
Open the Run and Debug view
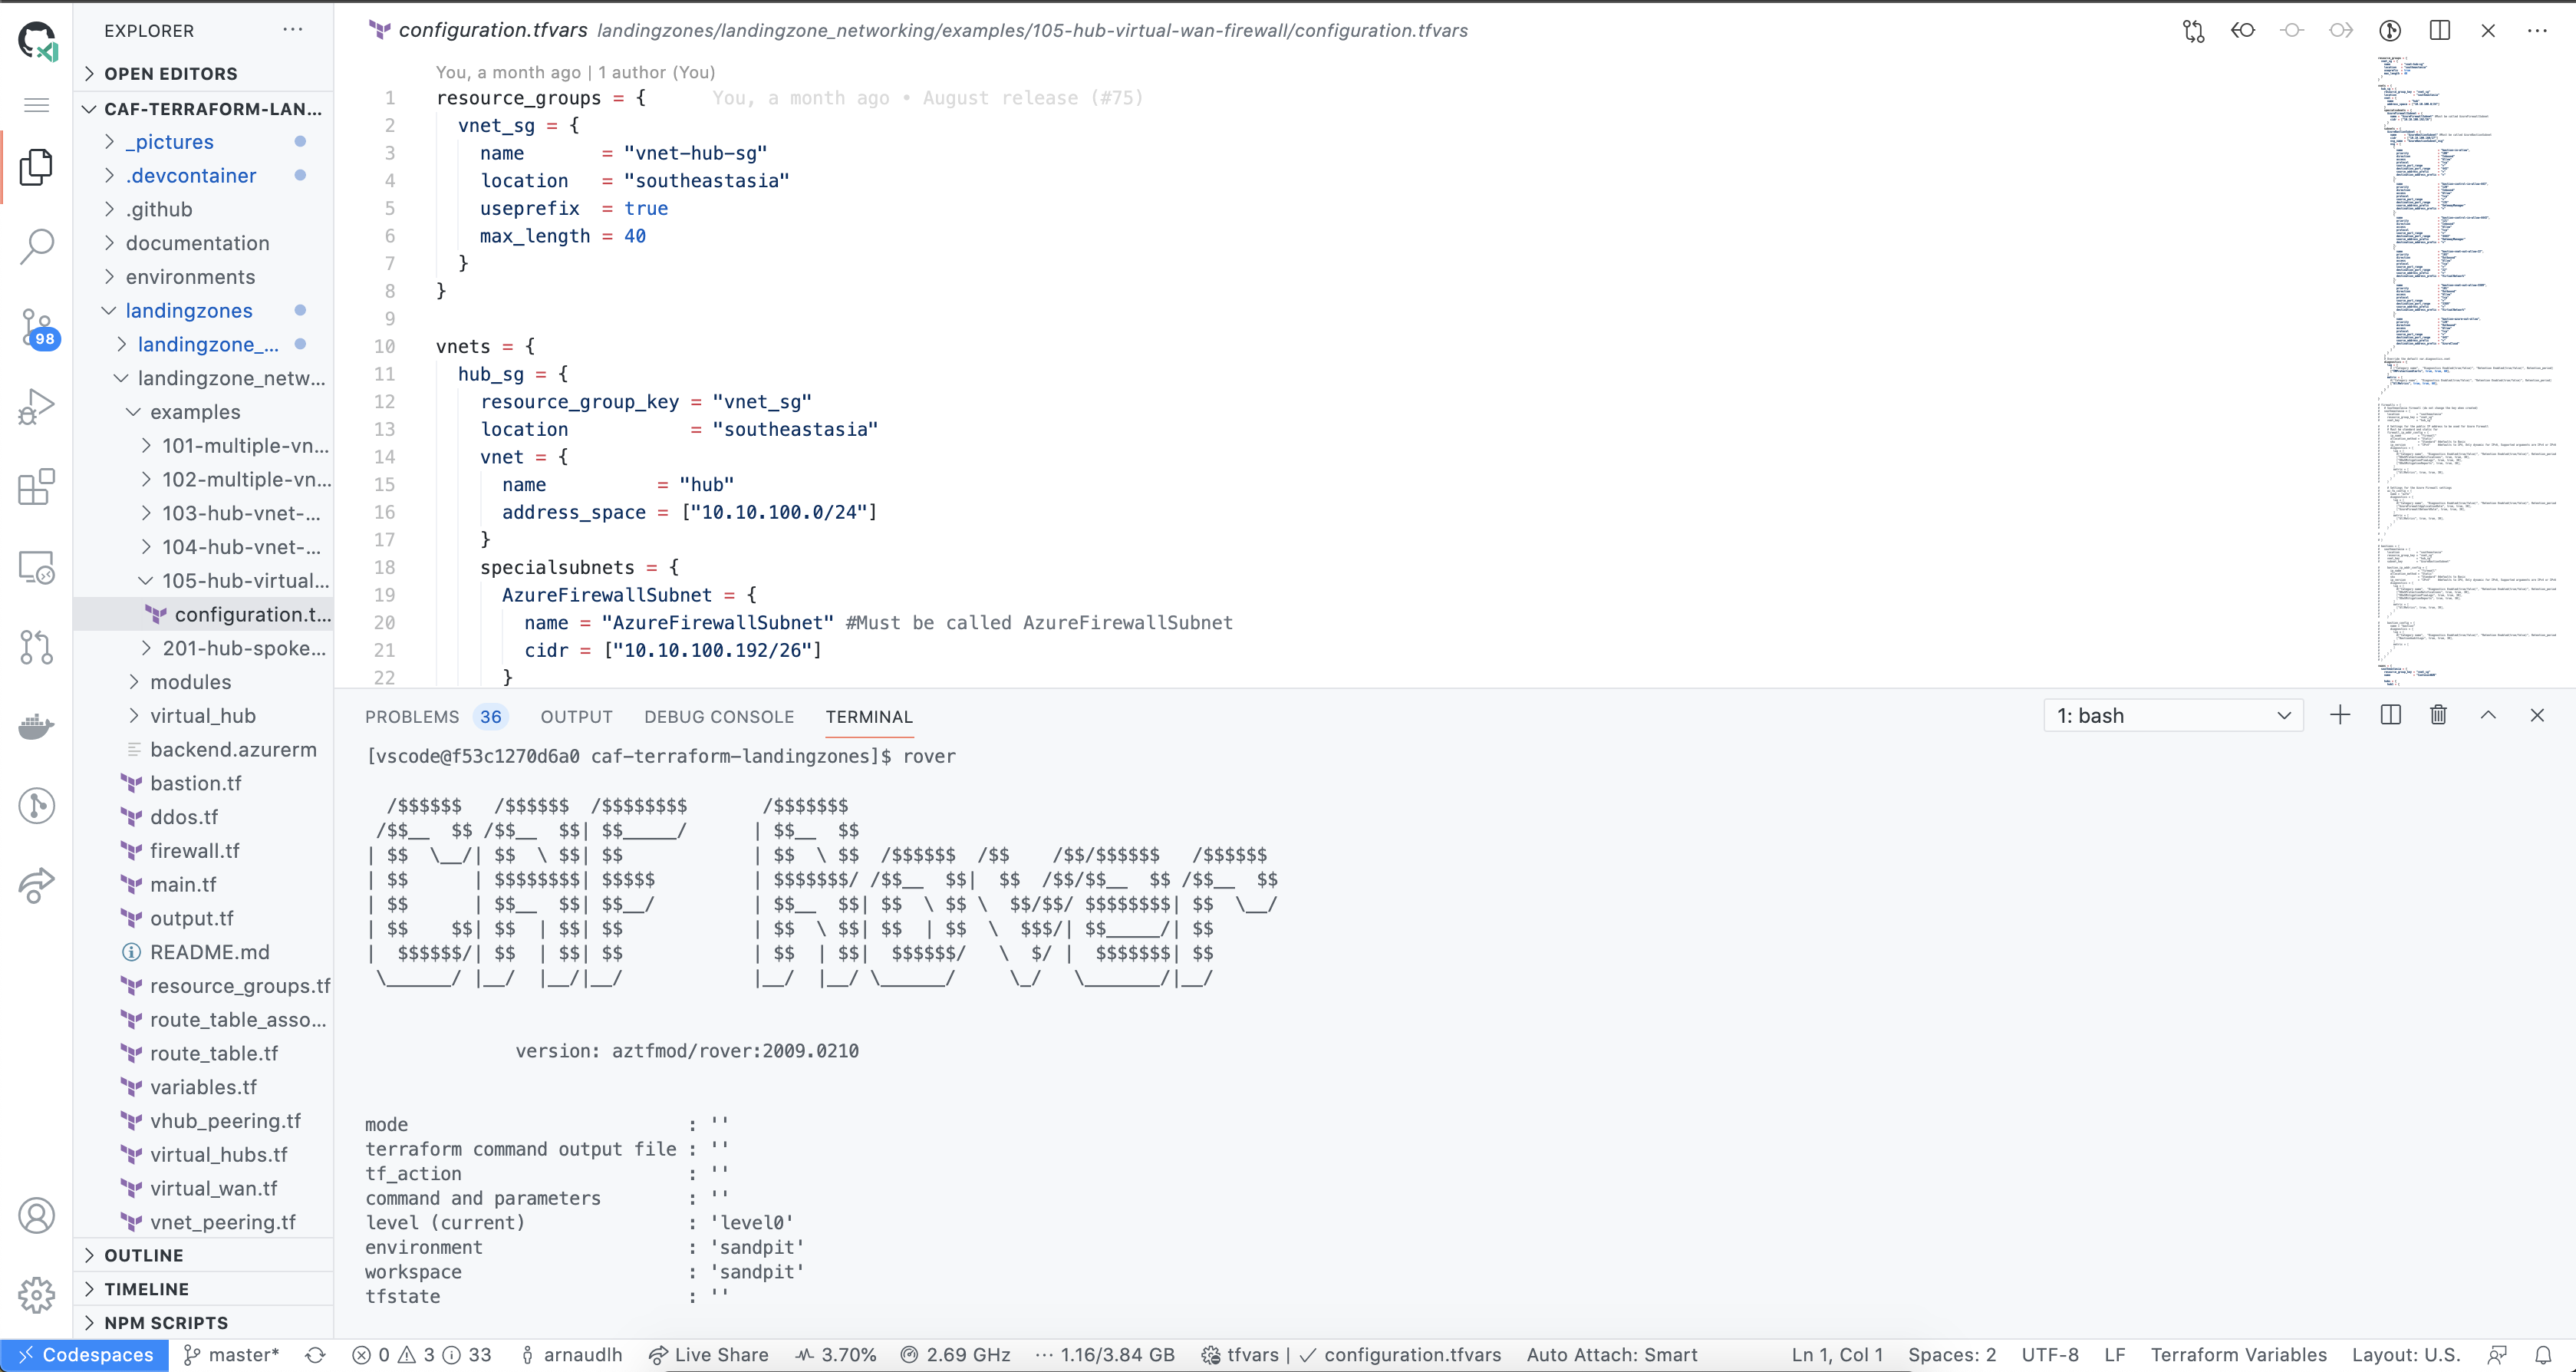click(37, 407)
